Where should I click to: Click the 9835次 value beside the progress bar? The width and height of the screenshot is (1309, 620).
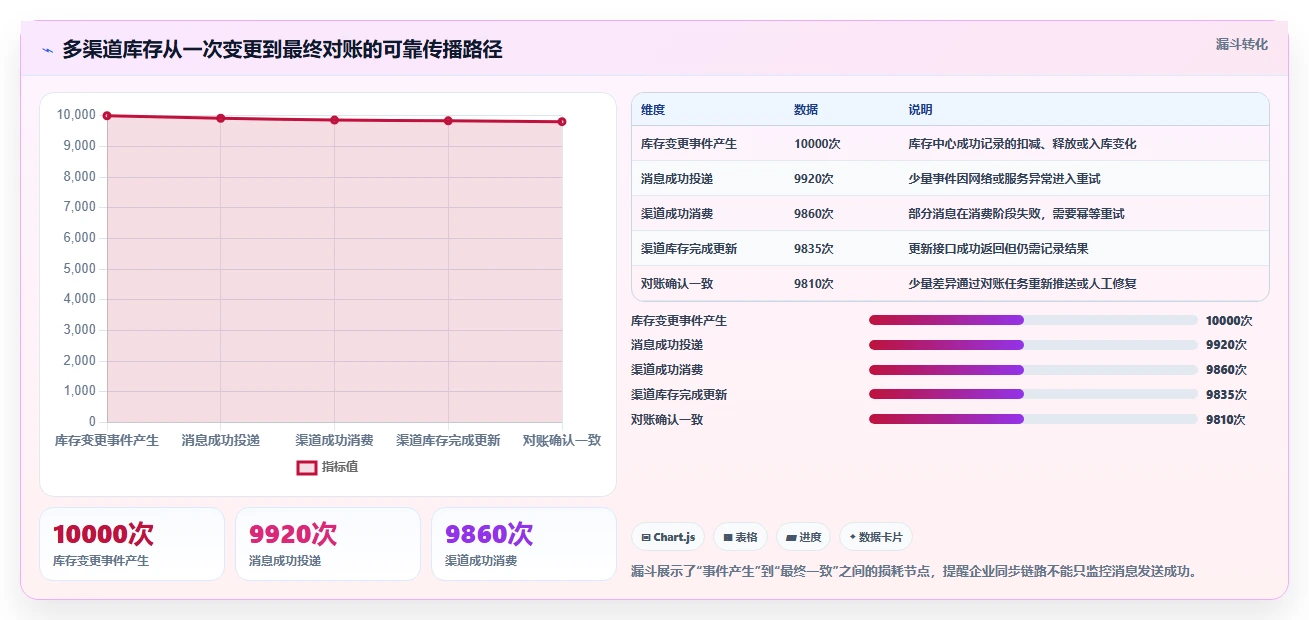click(1226, 395)
